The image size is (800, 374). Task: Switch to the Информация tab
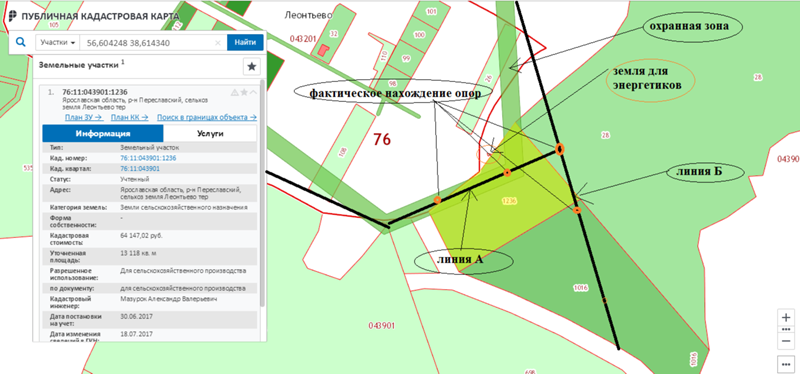point(103,134)
